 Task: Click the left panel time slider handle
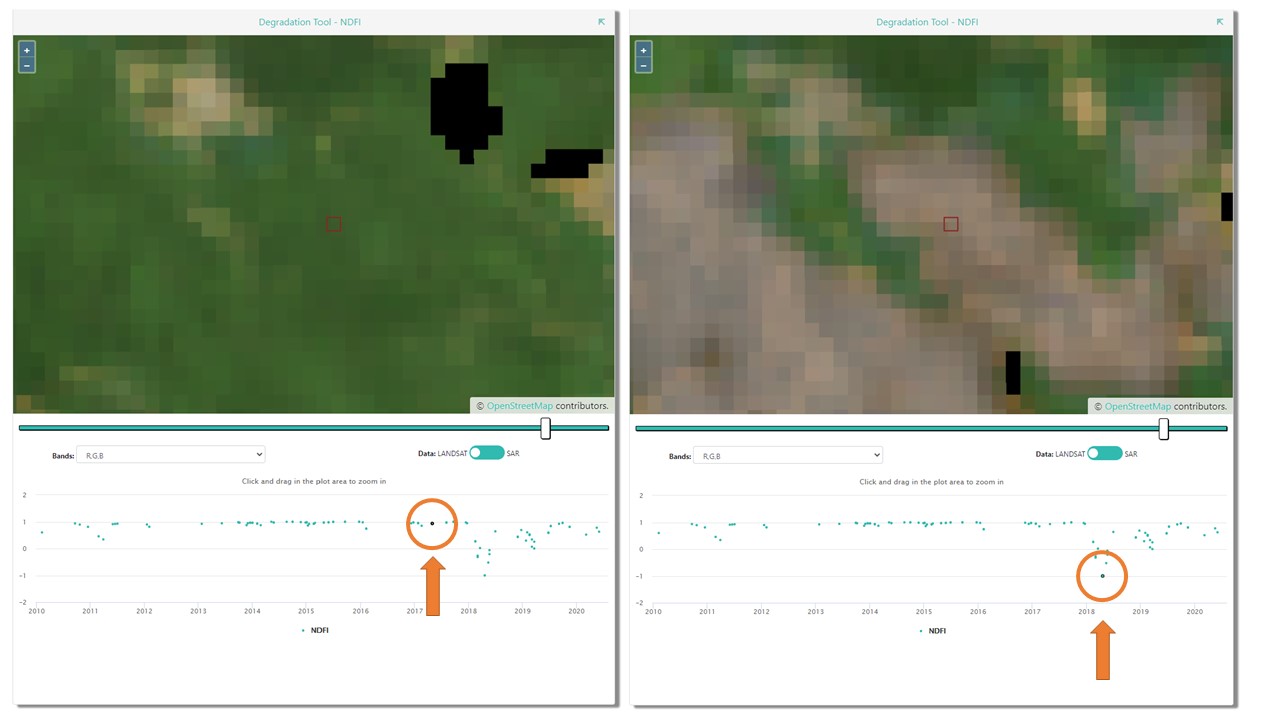pyautogui.click(x=545, y=427)
